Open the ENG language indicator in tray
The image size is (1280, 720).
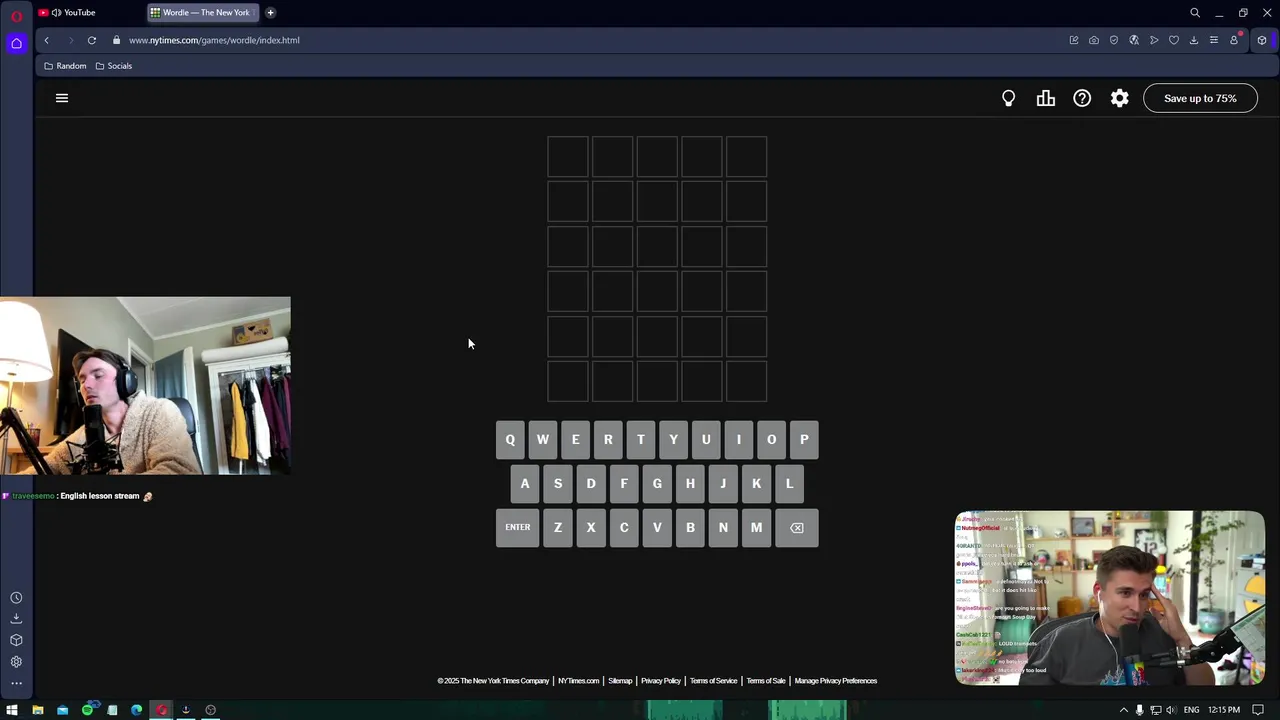coord(1191,710)
